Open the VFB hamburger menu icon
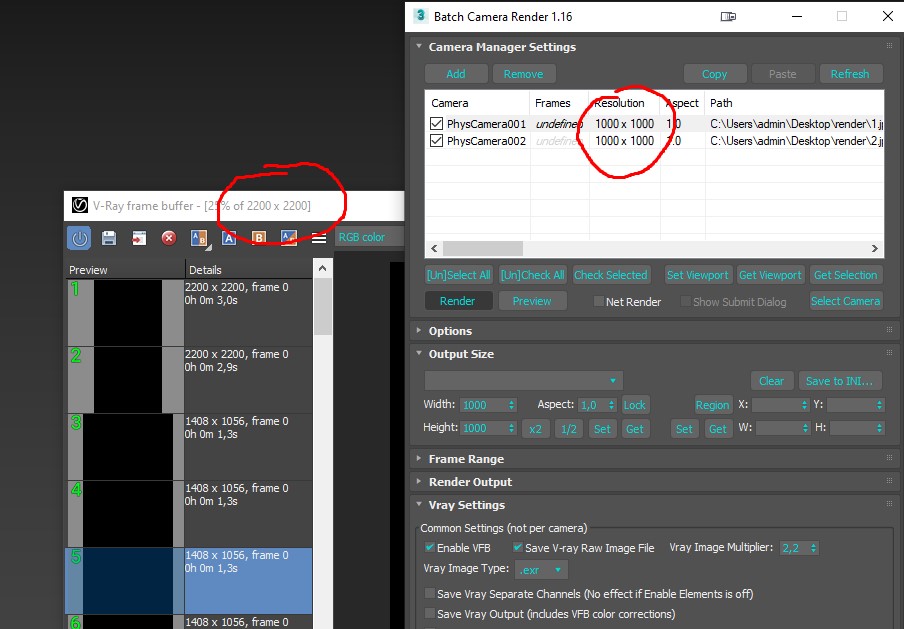Screen dimensions: 904x629 click(319, 238)
